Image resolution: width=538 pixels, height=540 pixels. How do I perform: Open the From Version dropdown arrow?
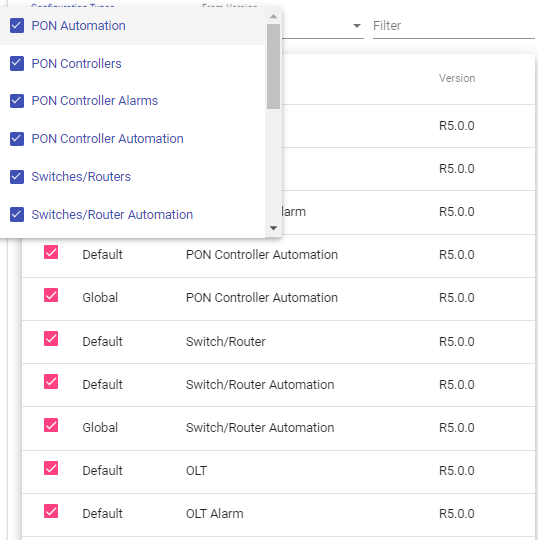tap(357, 26)
